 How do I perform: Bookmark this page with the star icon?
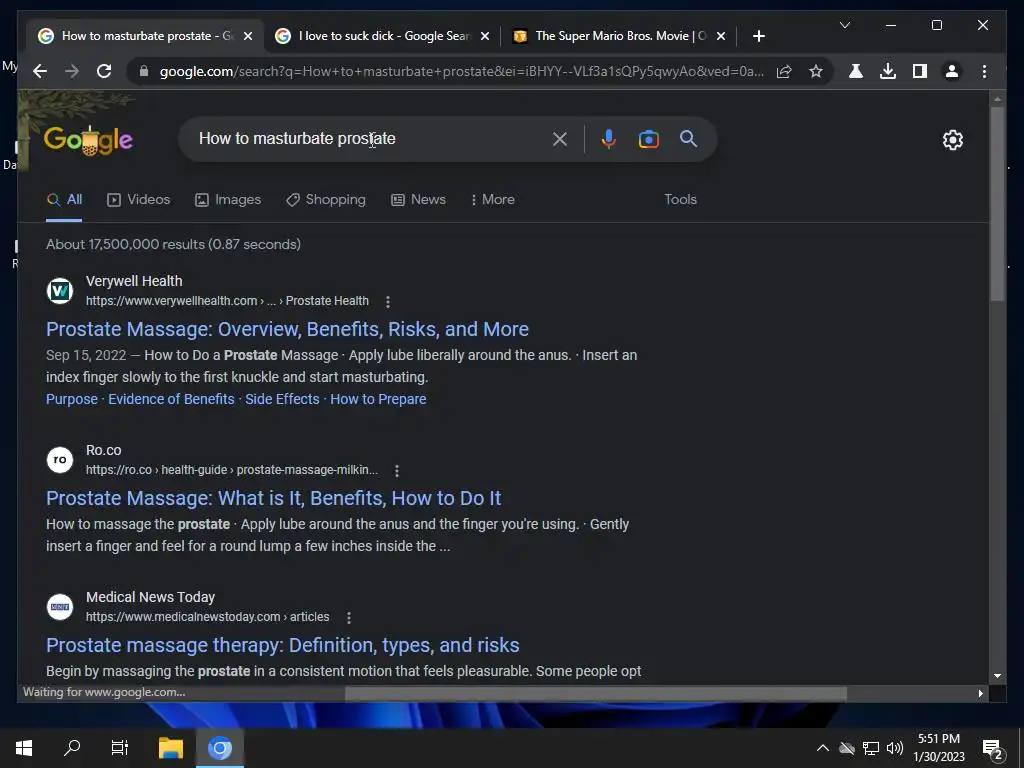[816, 71]
